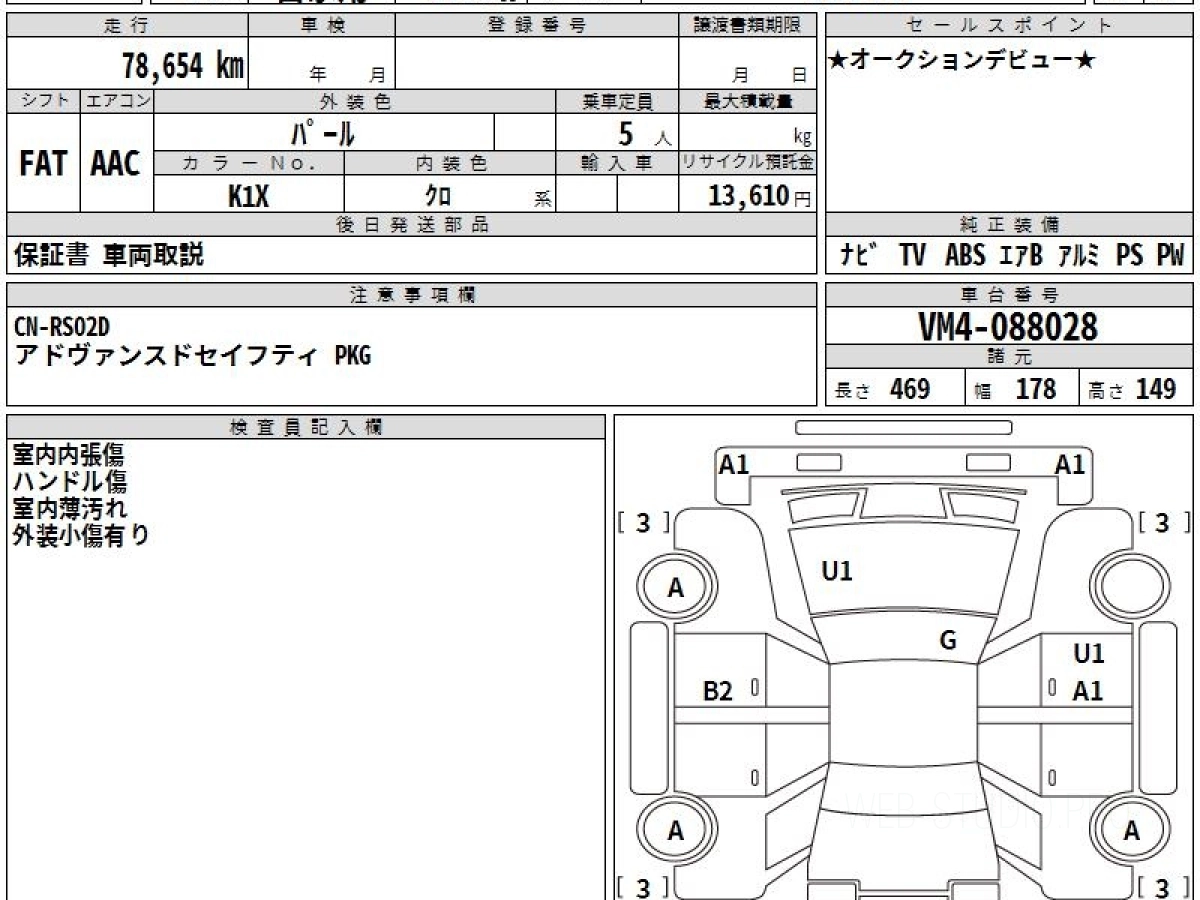Viewport: 1200px width, 900px height.
Task: Click the wheel circle A nearest the B2 mark
Action: (x=676, y=587)
